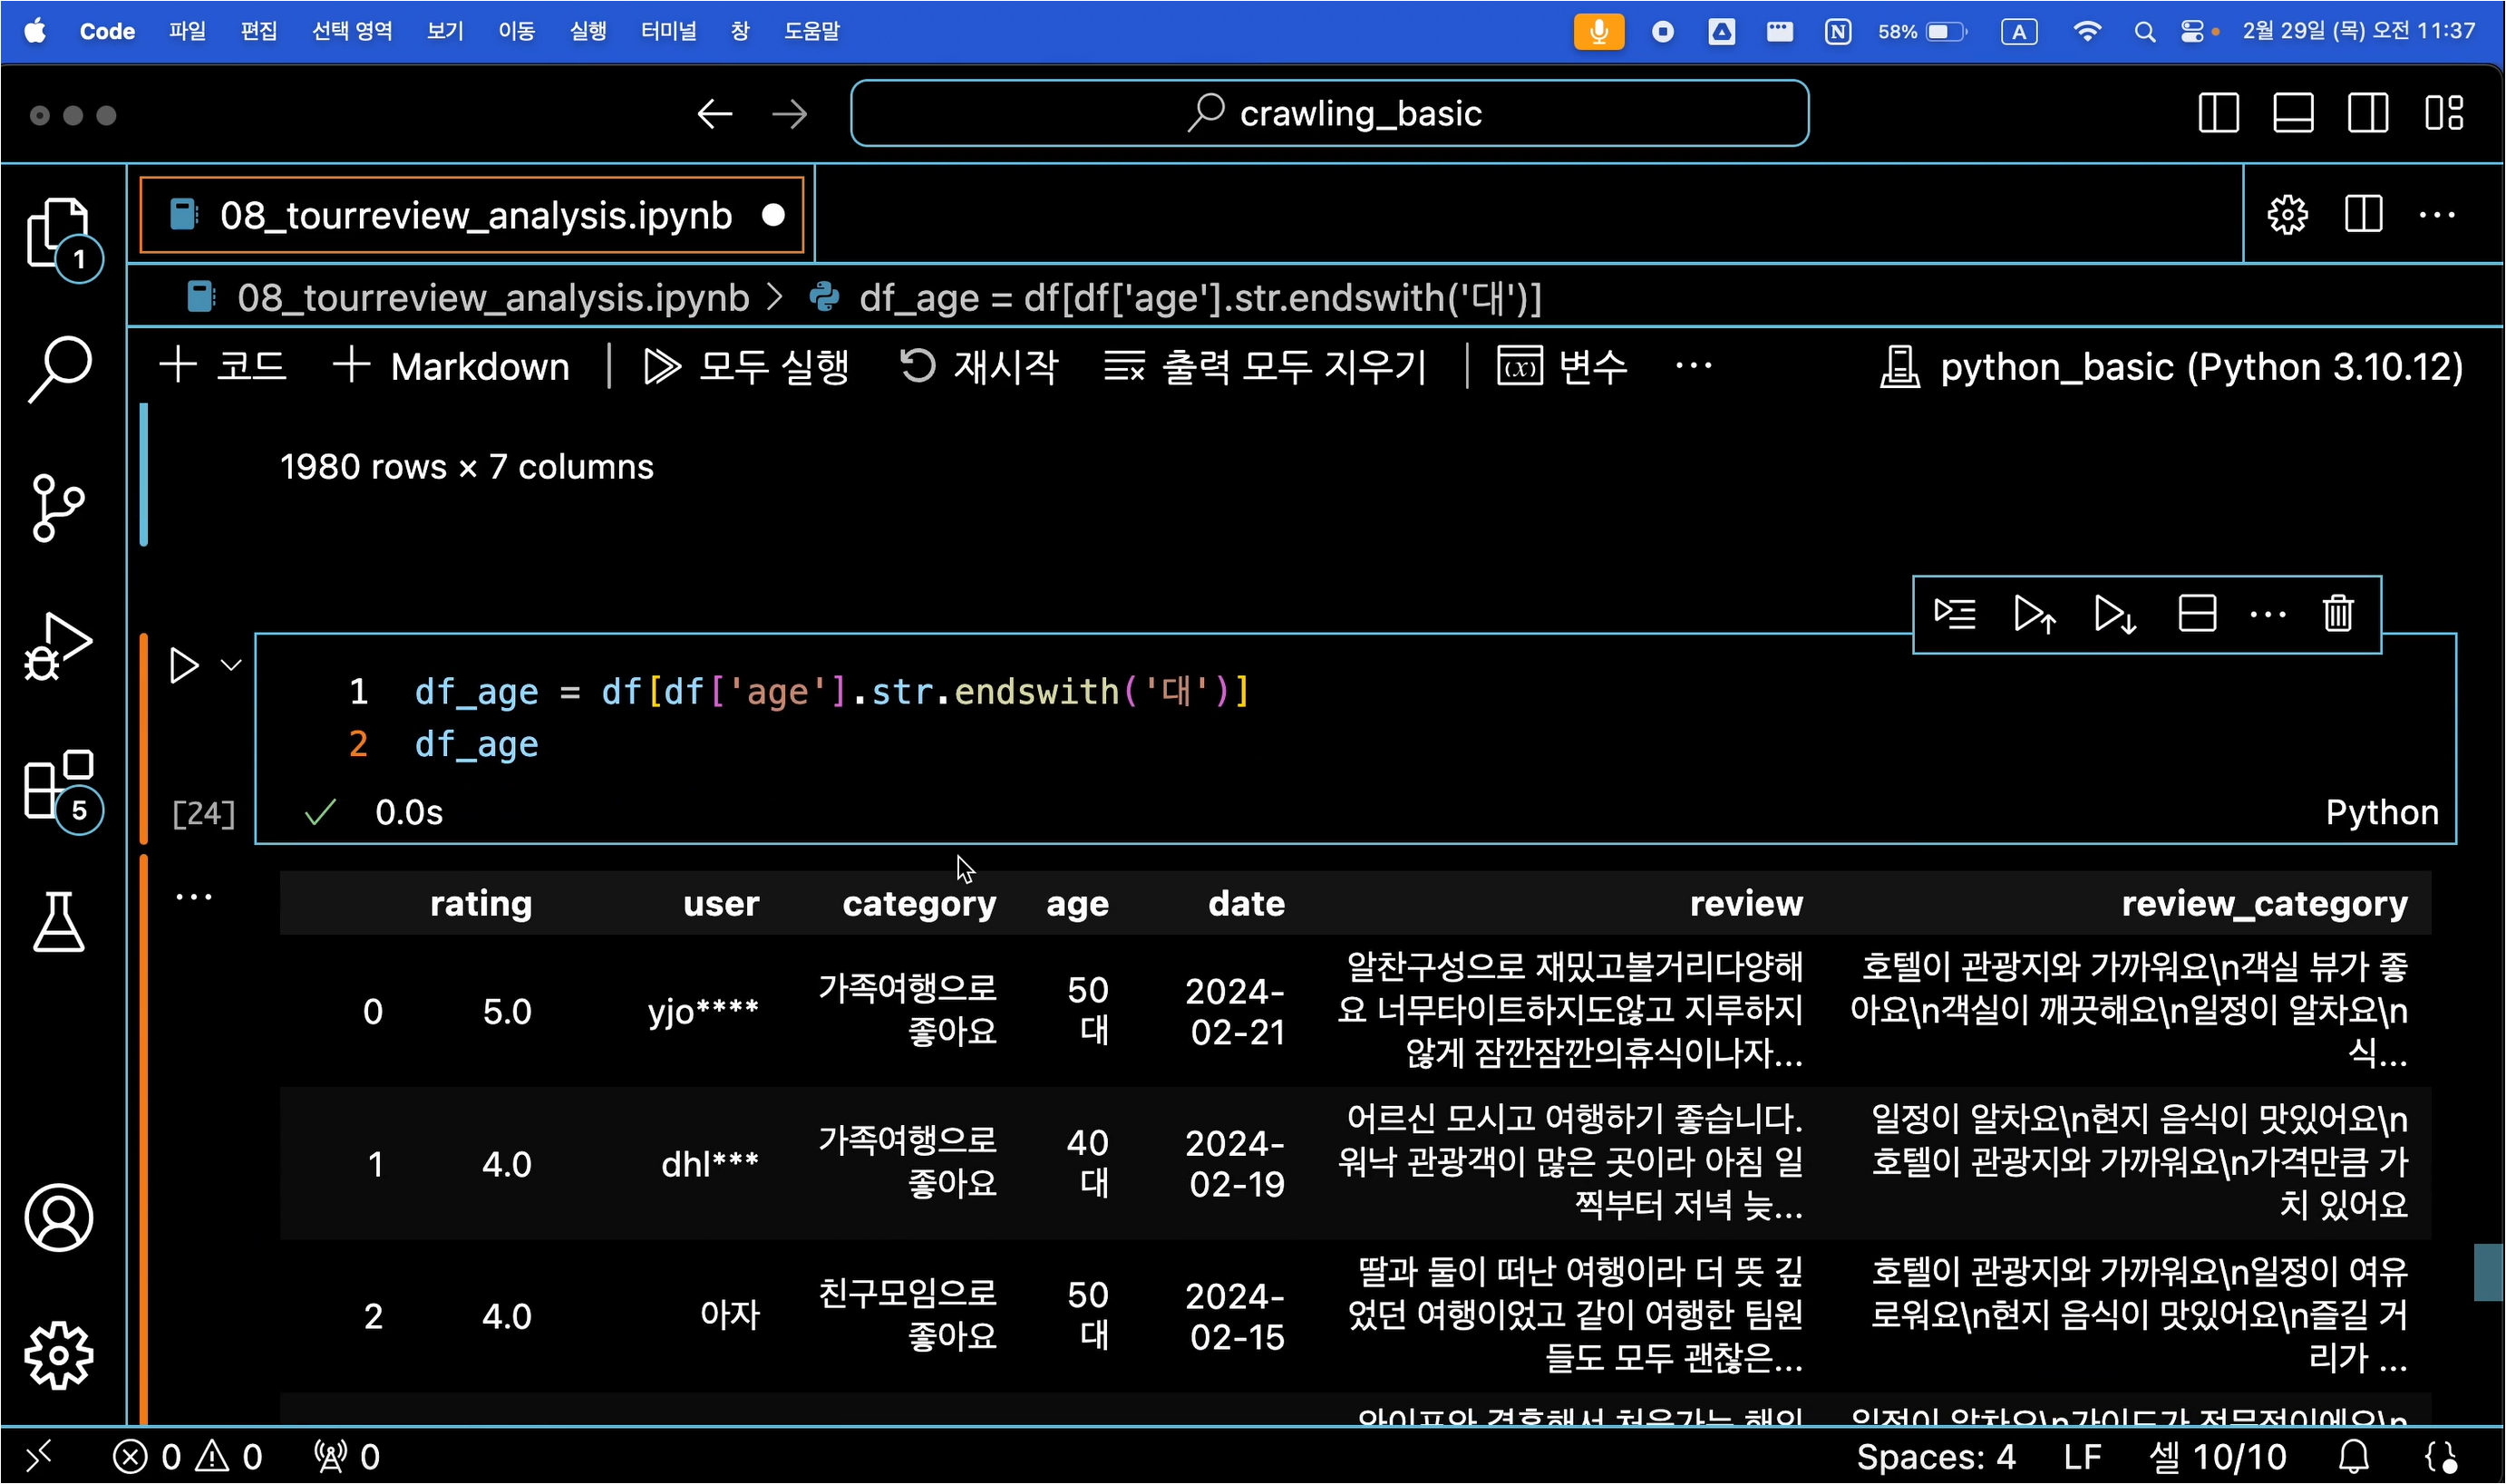This screenshot has height=1484, width=2506.
Task: Expand the run options dropdown chevron
Action: click(x=231, y=666)
